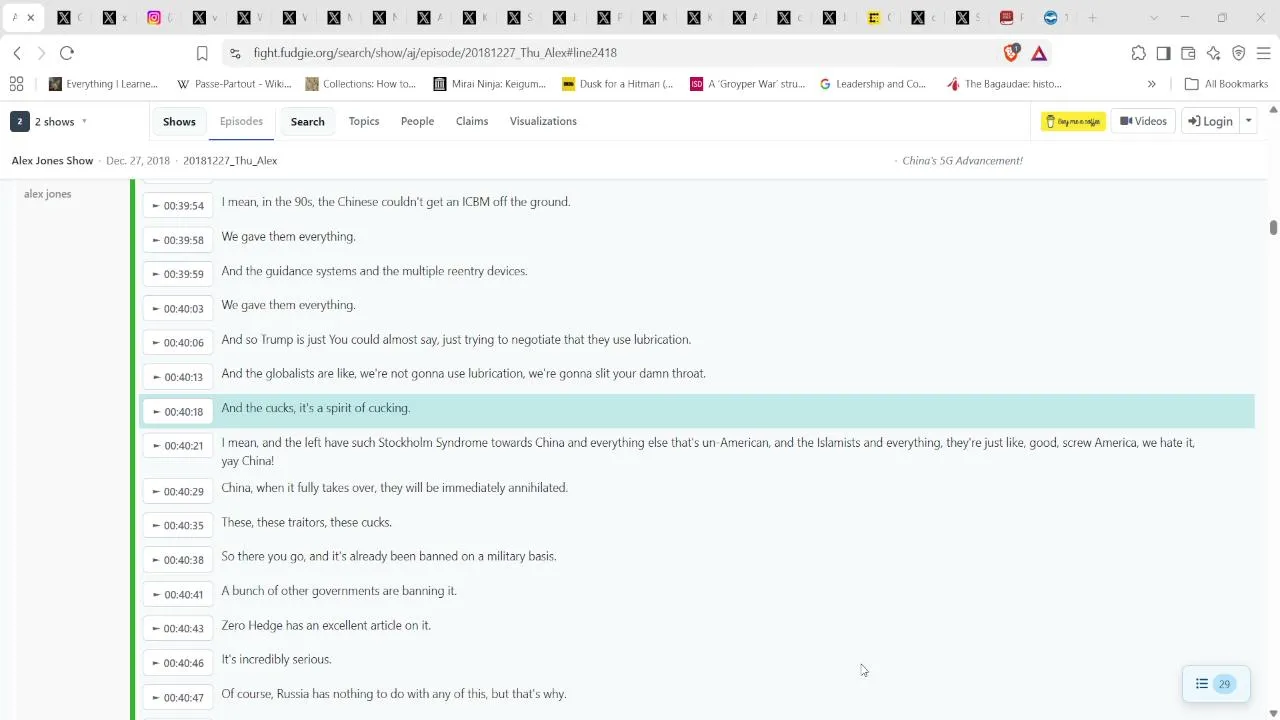Reload the current page
This screenshot has height=720, width=1280.
(x=66, y=53)
